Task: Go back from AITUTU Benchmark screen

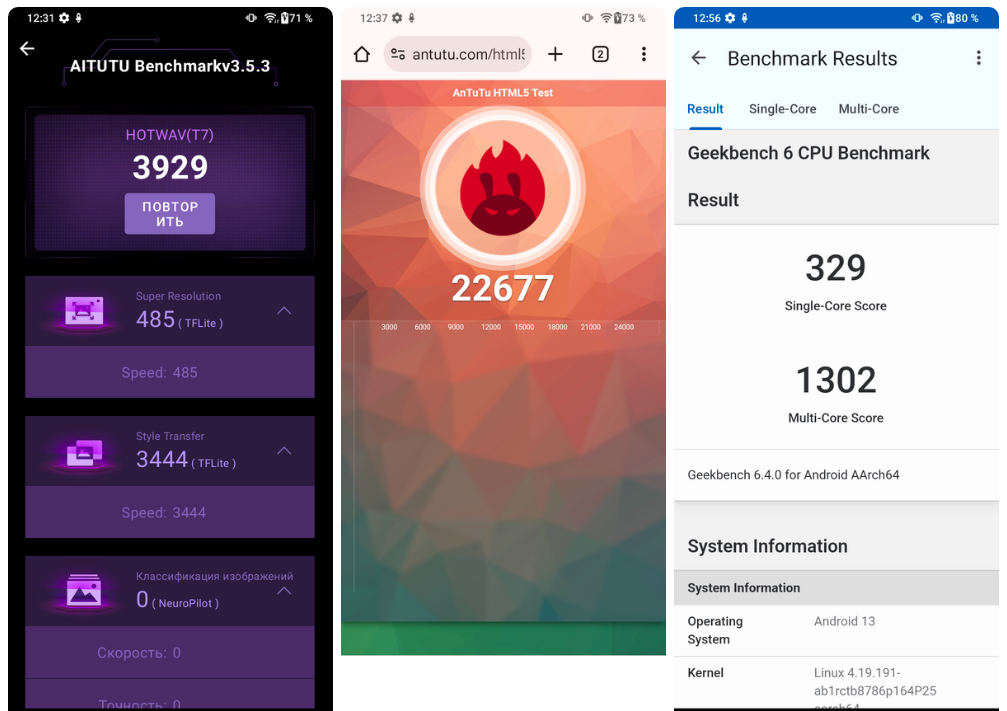Action: [27, 48]
